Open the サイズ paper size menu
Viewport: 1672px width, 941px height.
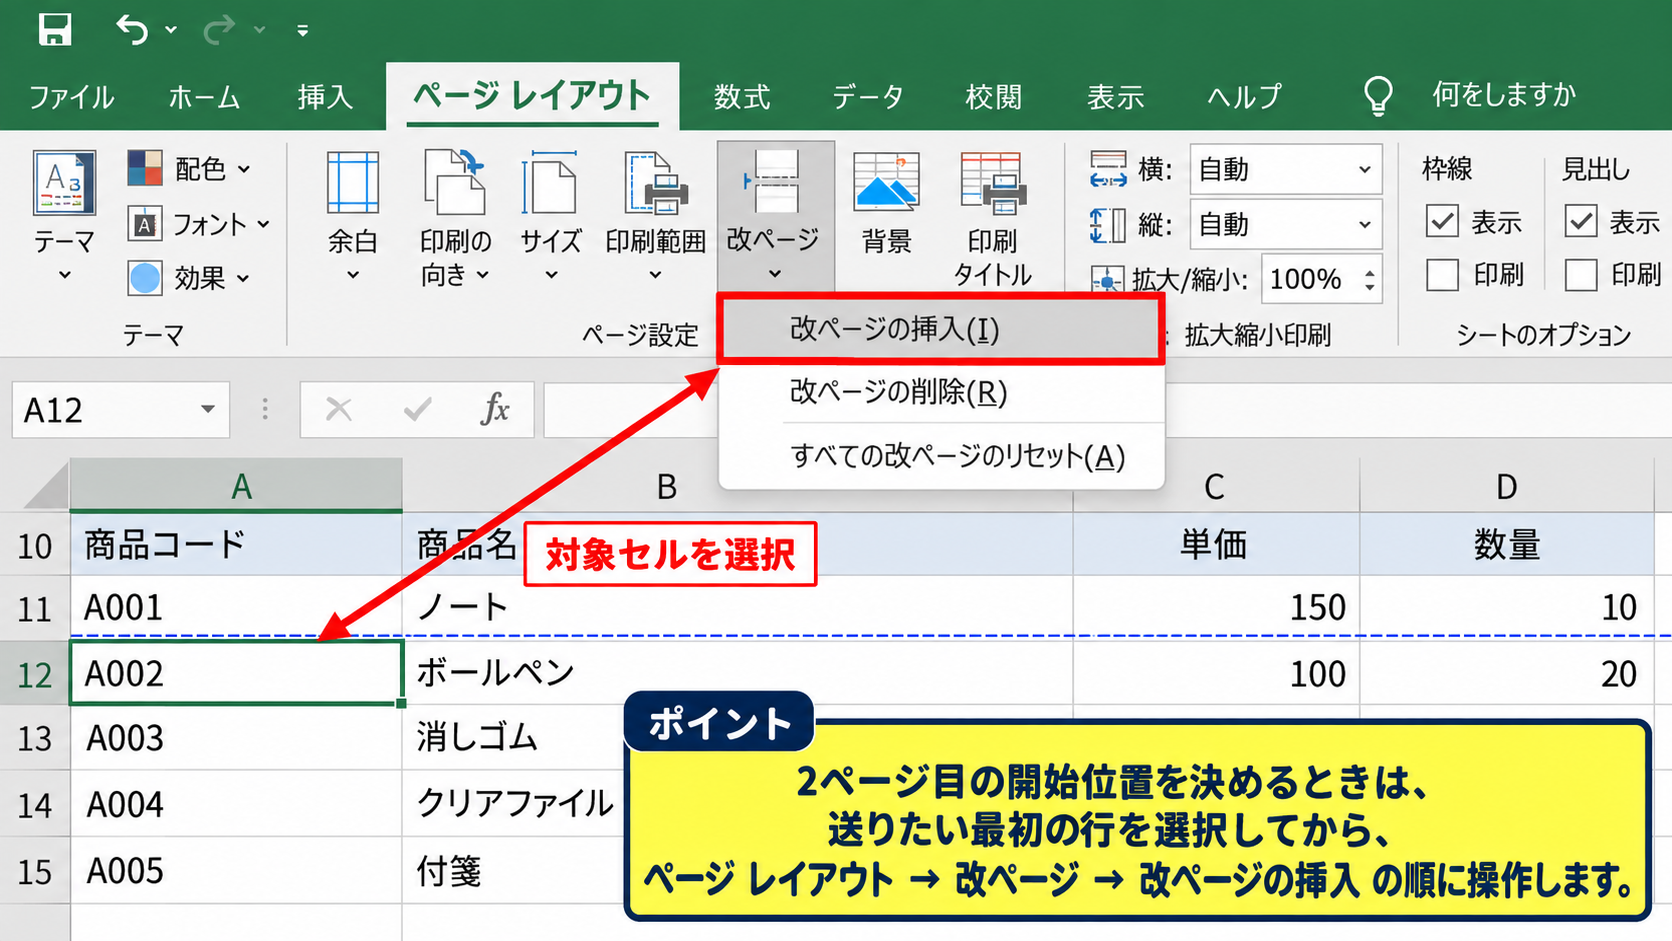click(550, 215)
